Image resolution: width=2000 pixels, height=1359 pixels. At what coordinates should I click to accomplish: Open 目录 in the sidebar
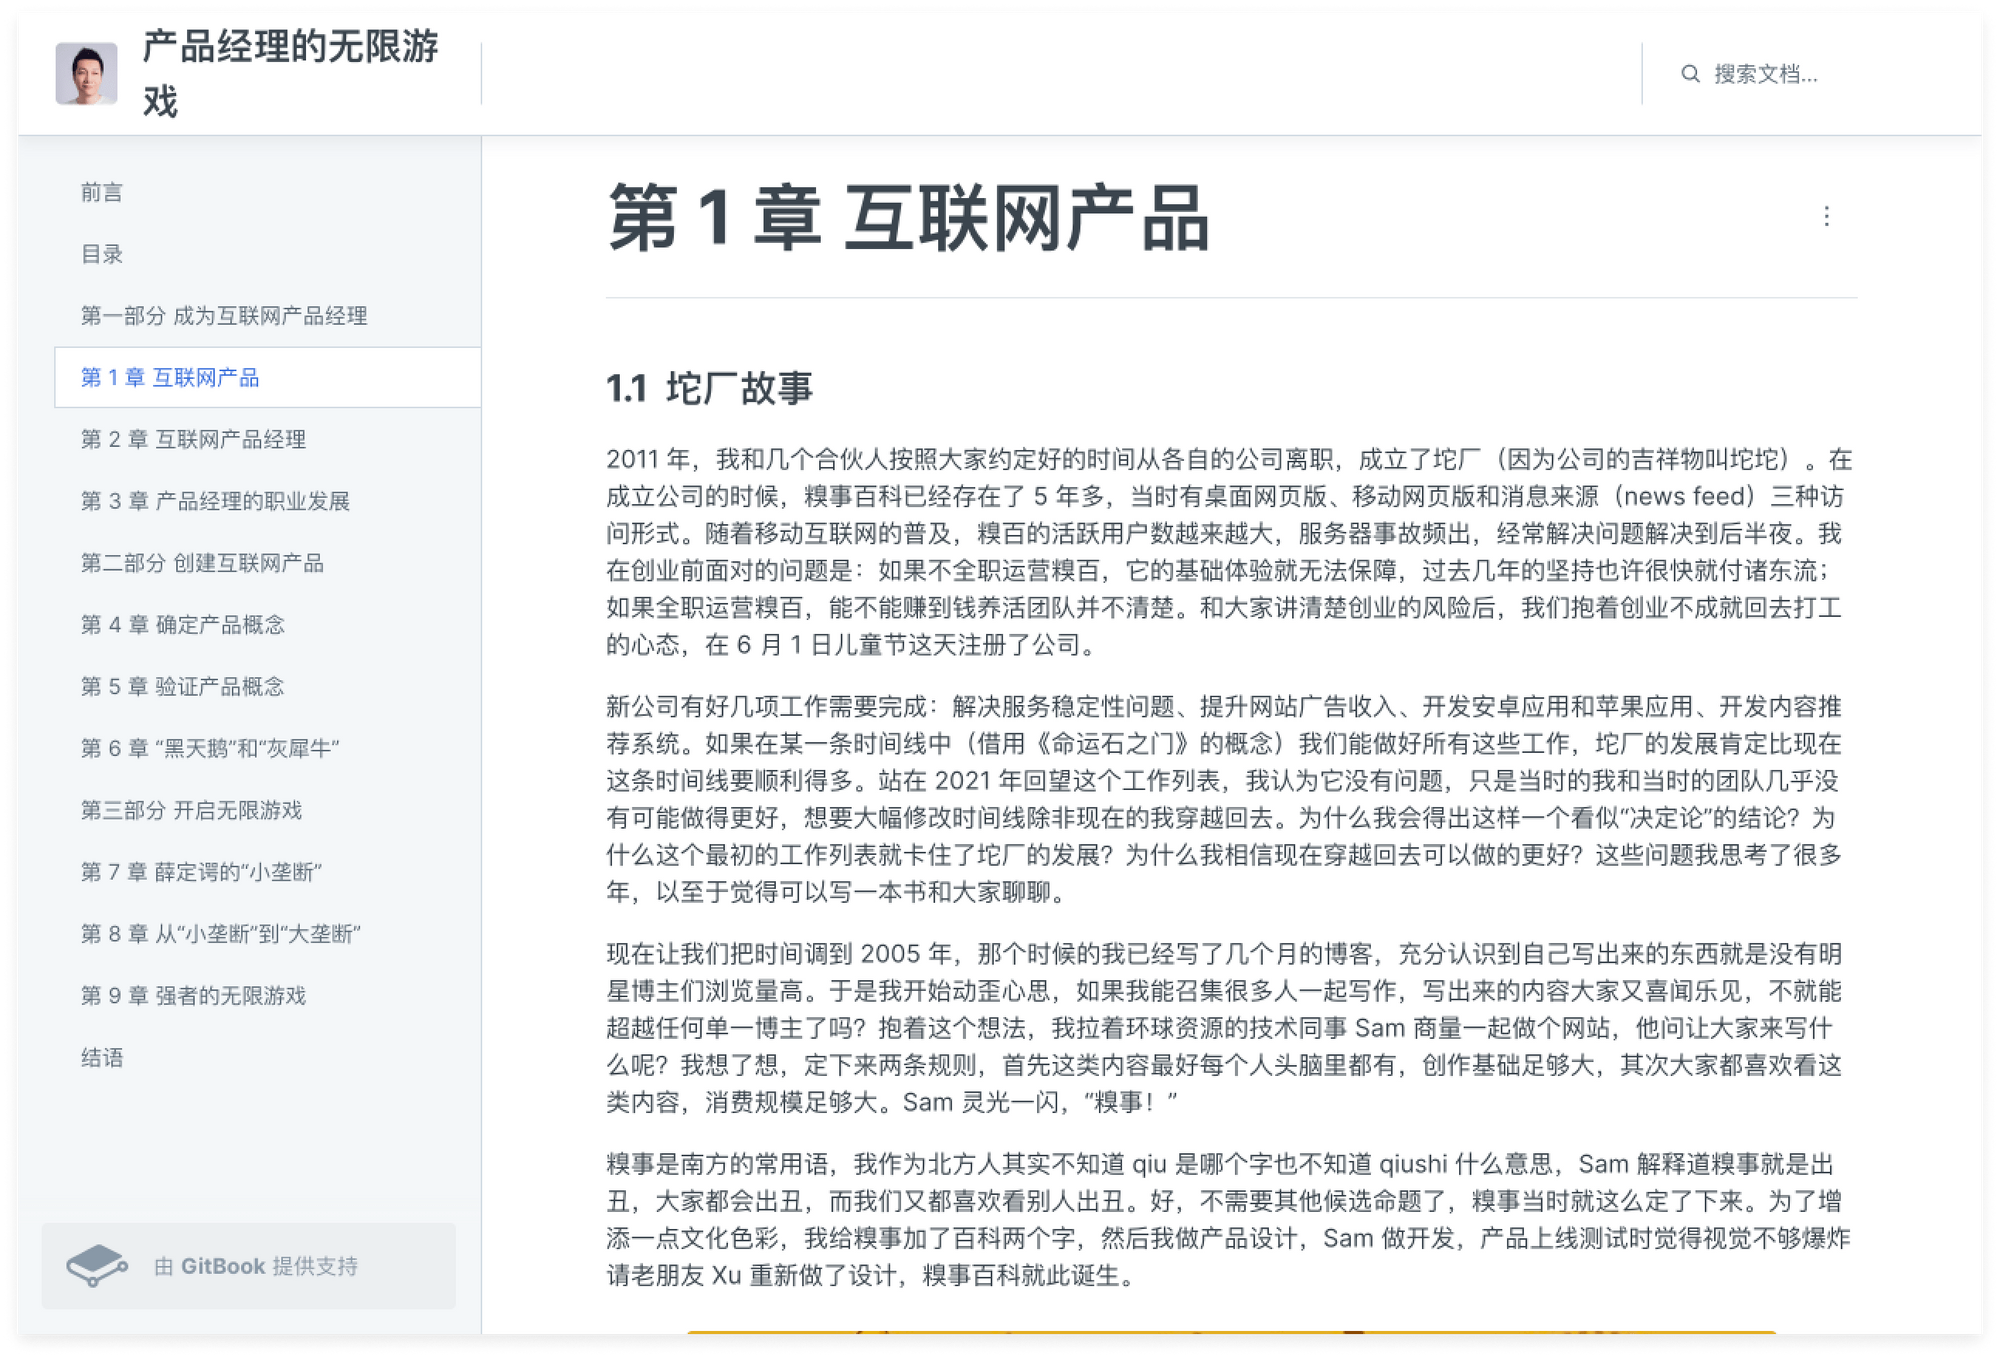click(102, 254)
